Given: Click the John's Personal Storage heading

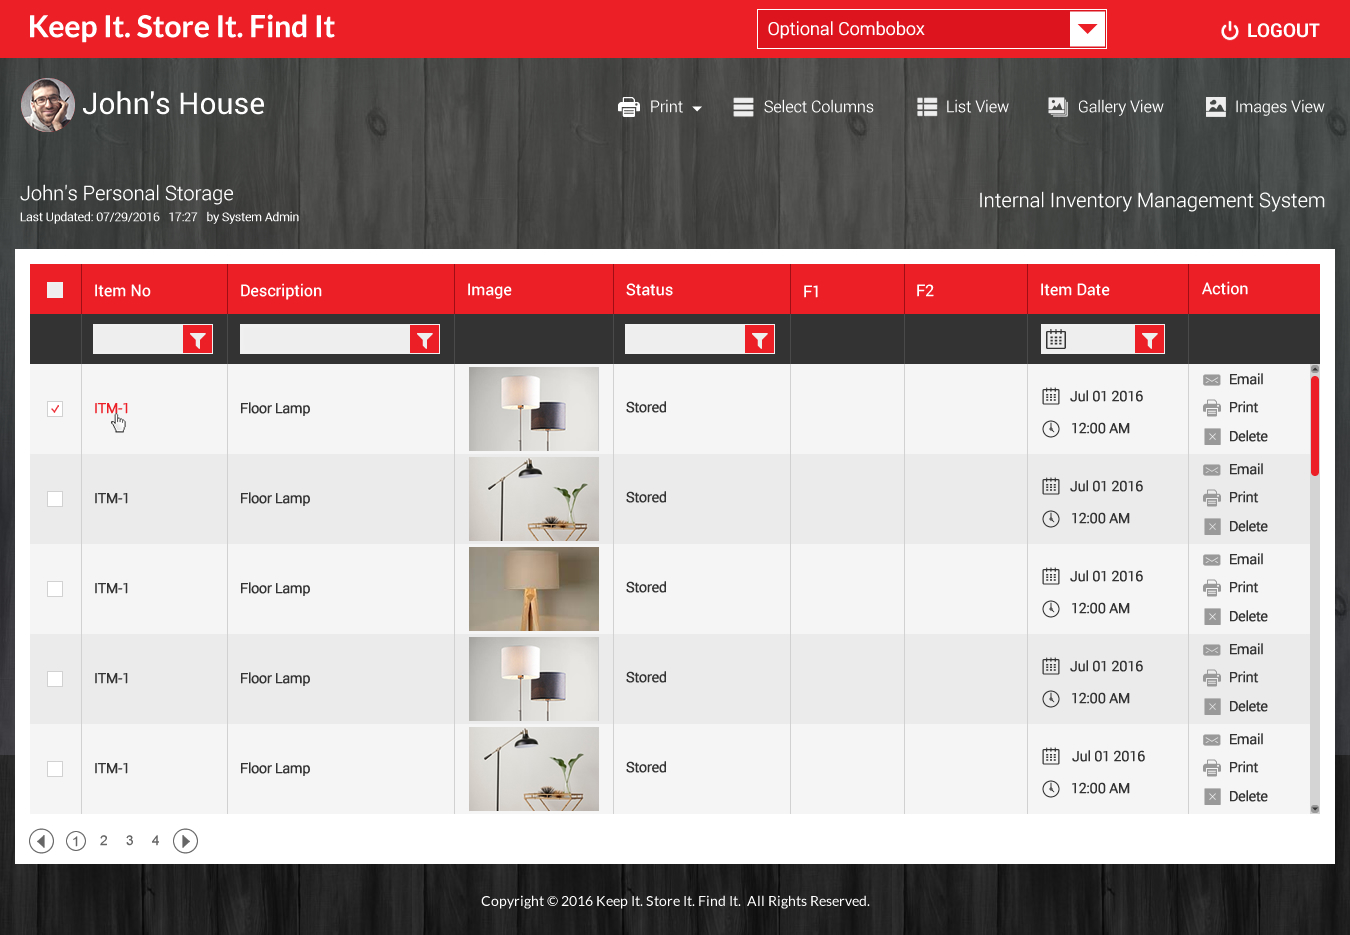Looking at the screenshot, I should coord(127,193).
